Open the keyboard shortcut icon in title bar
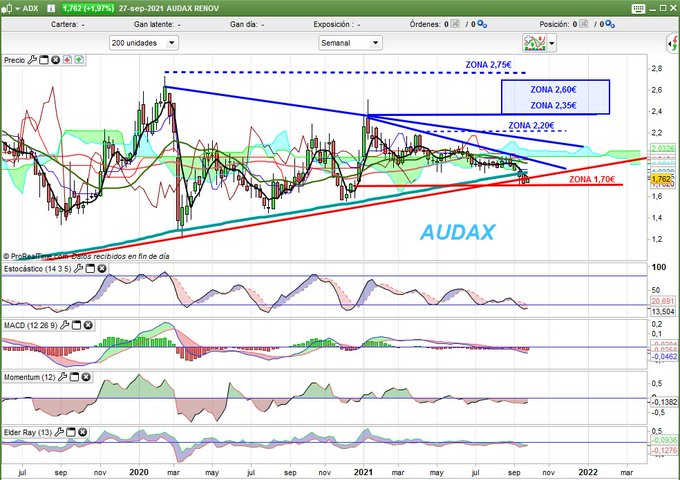 click(x=638, y=9)
